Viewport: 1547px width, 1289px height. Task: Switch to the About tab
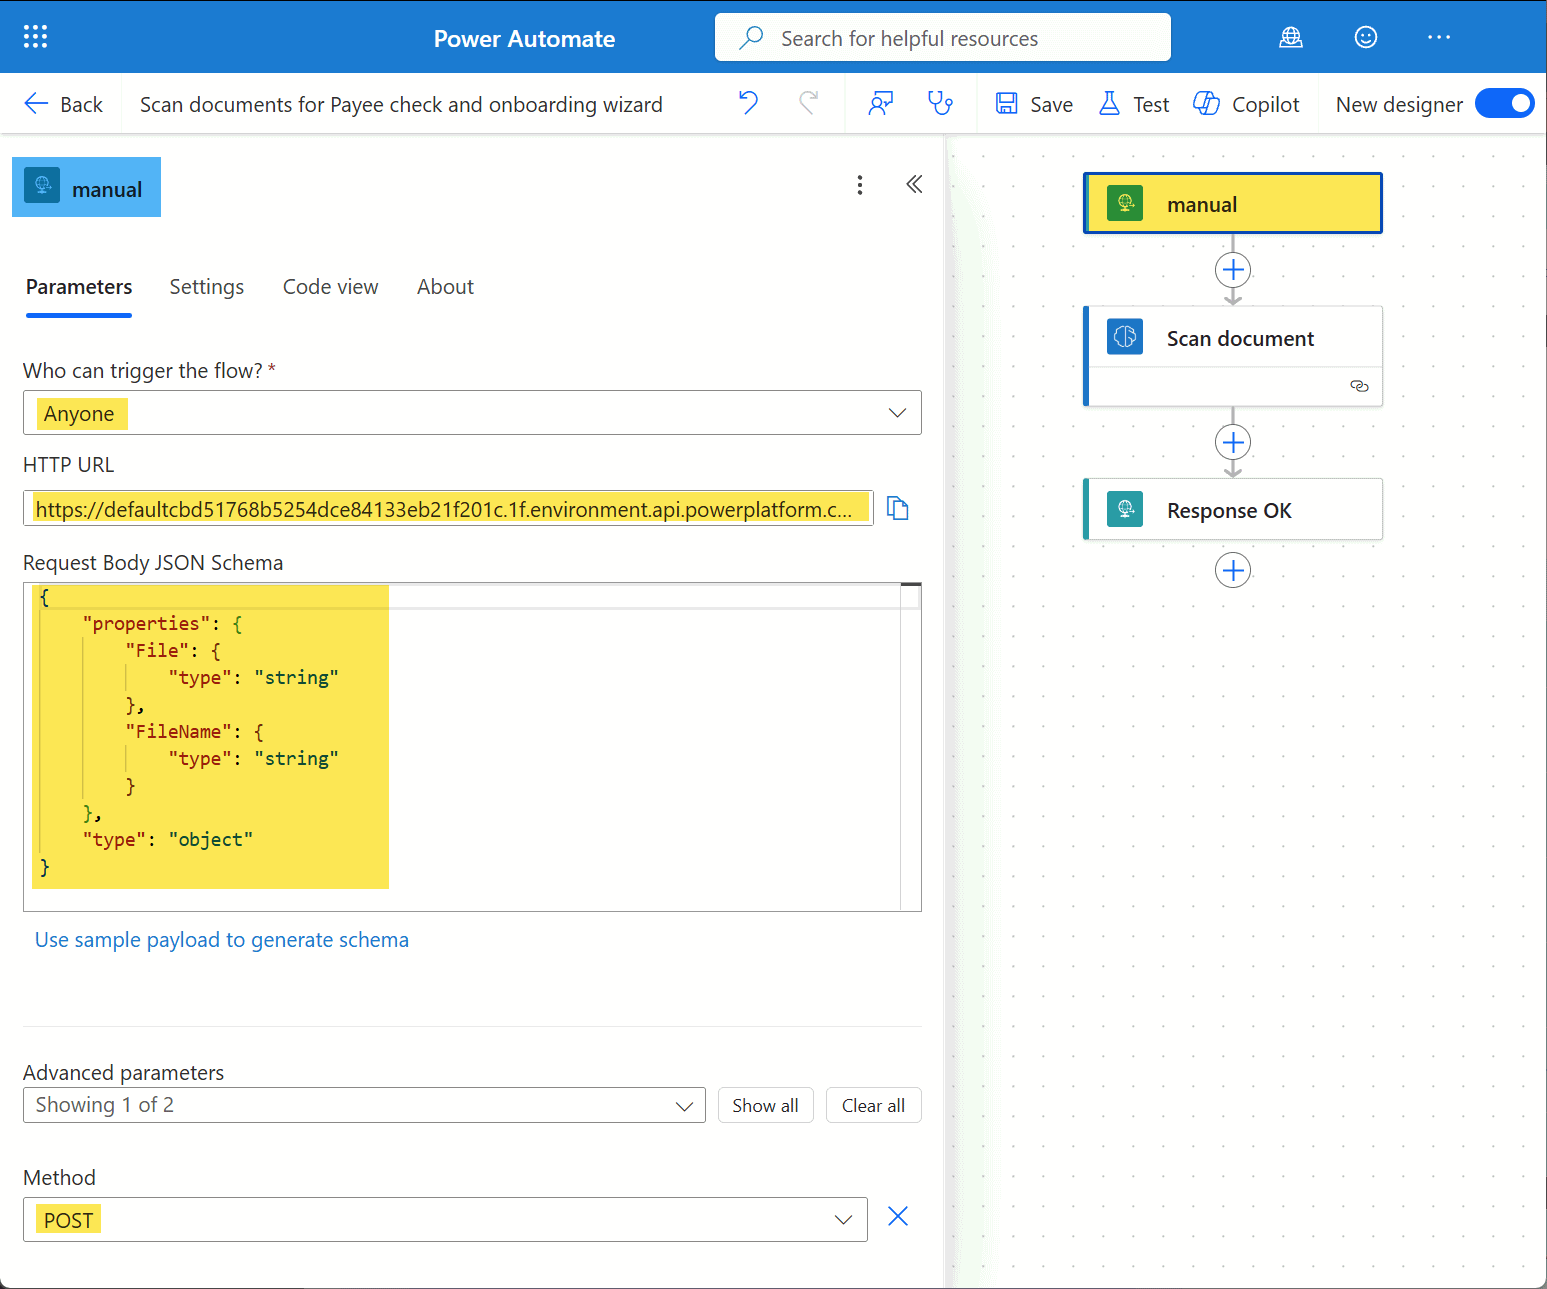tap(445, 287)
